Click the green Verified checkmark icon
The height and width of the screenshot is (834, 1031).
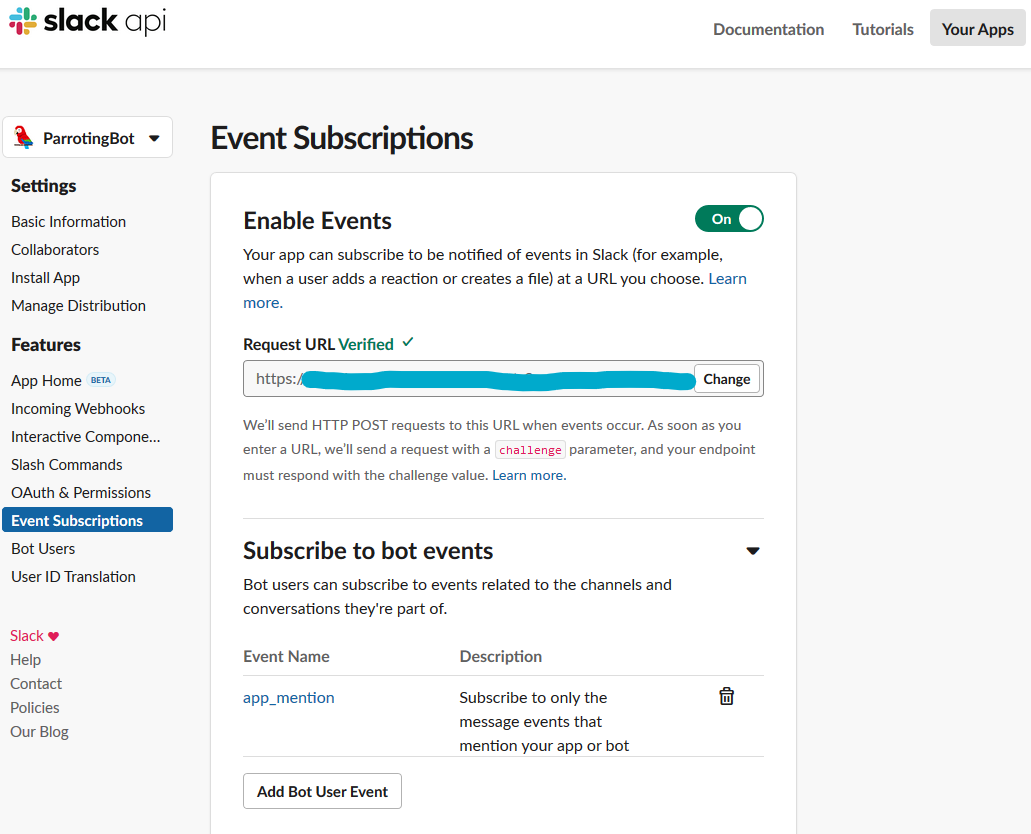408,342
